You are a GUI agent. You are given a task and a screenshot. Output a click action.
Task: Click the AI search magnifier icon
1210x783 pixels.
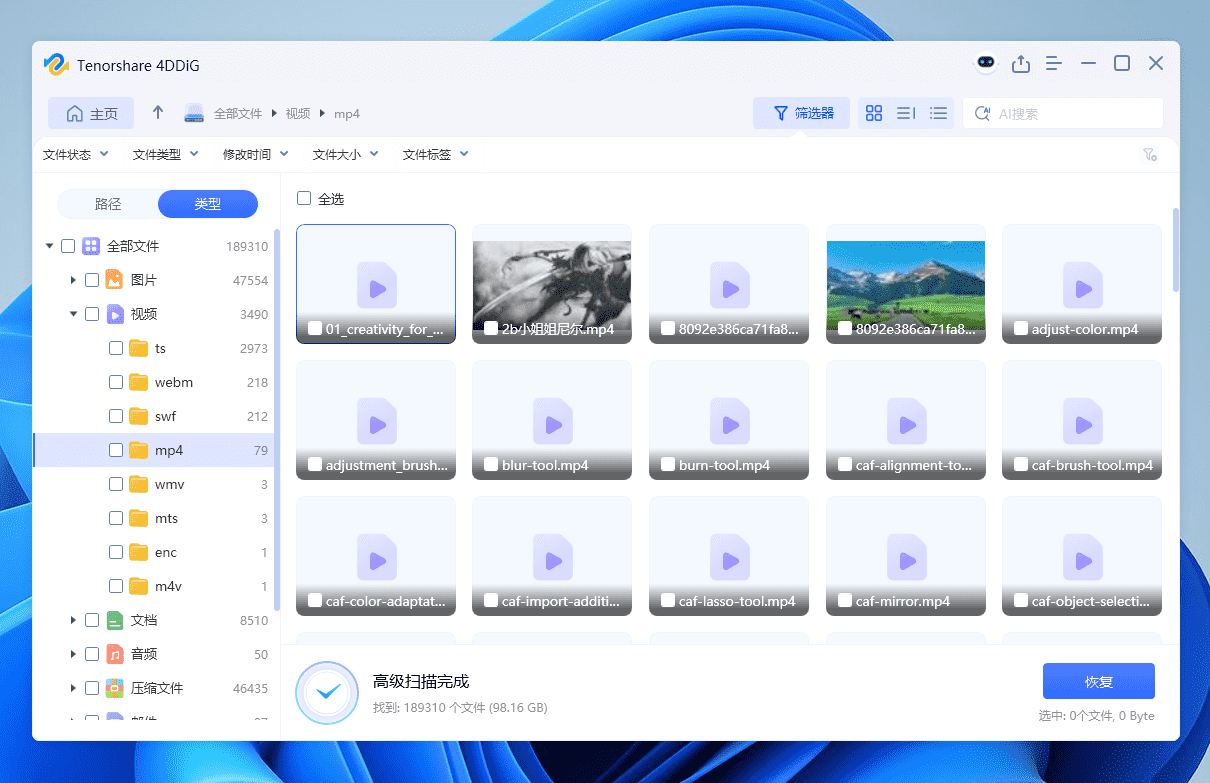[x=982, y=113]
